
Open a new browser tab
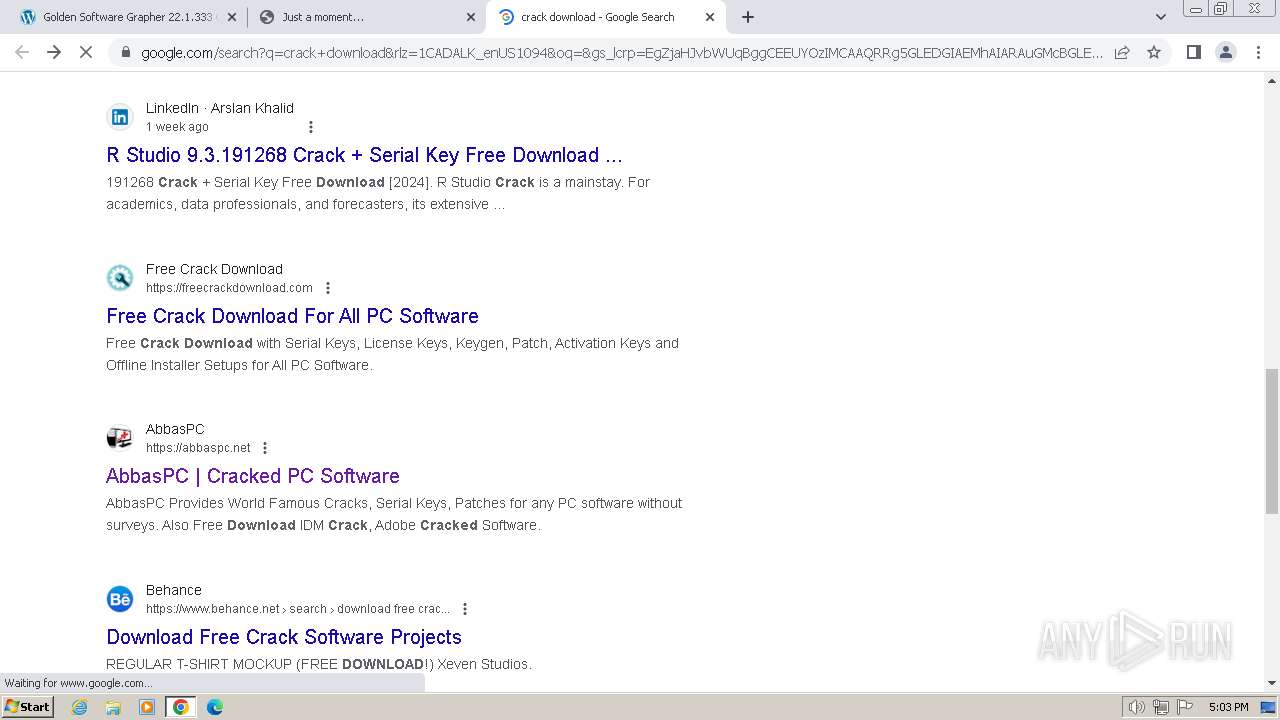tap(748, 17)
